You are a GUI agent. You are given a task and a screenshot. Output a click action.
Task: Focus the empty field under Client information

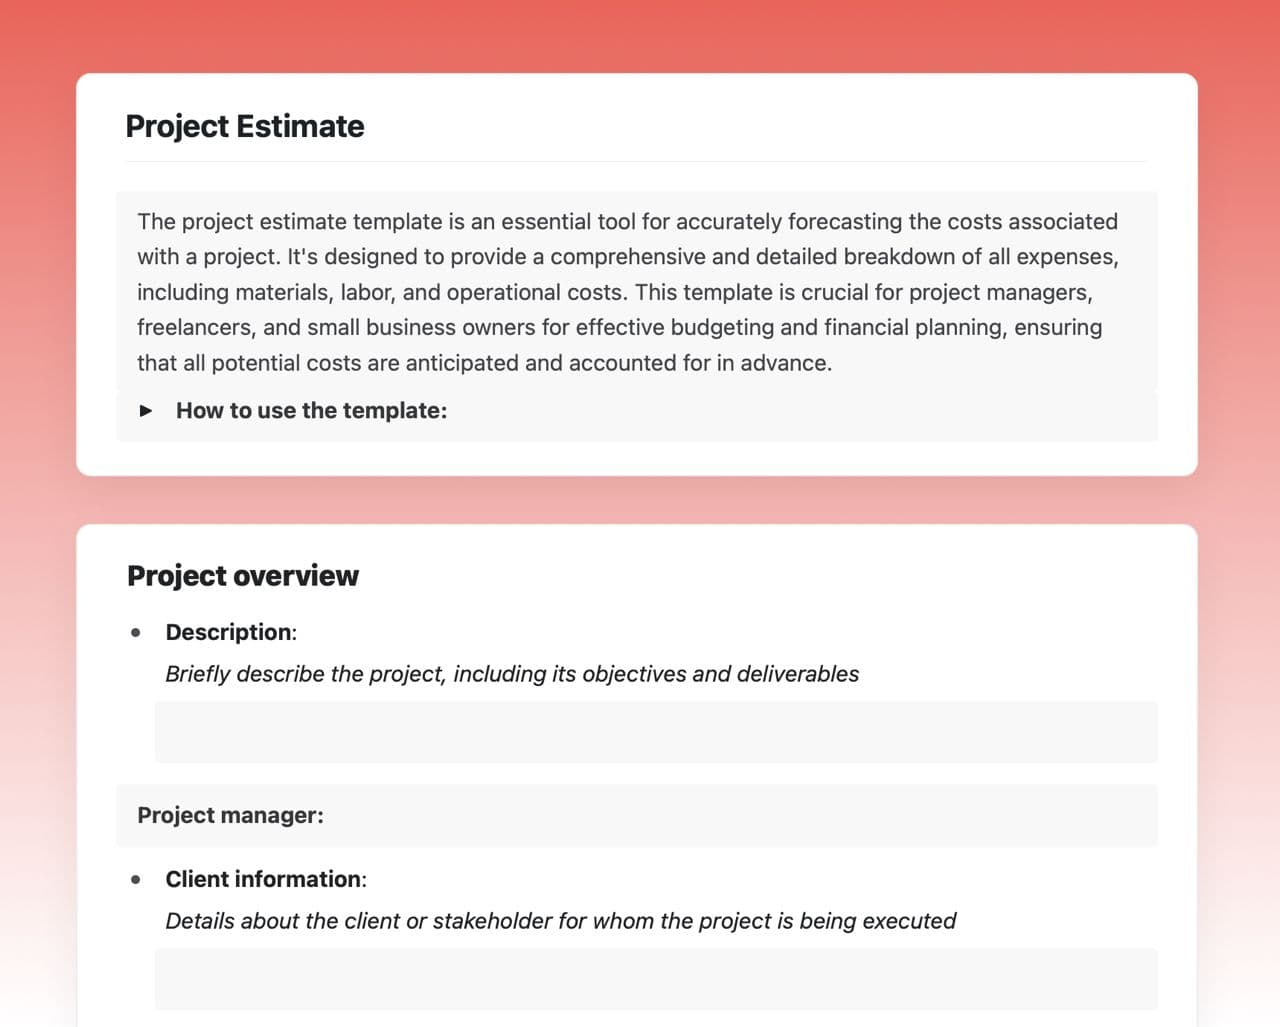pos(656,979)
